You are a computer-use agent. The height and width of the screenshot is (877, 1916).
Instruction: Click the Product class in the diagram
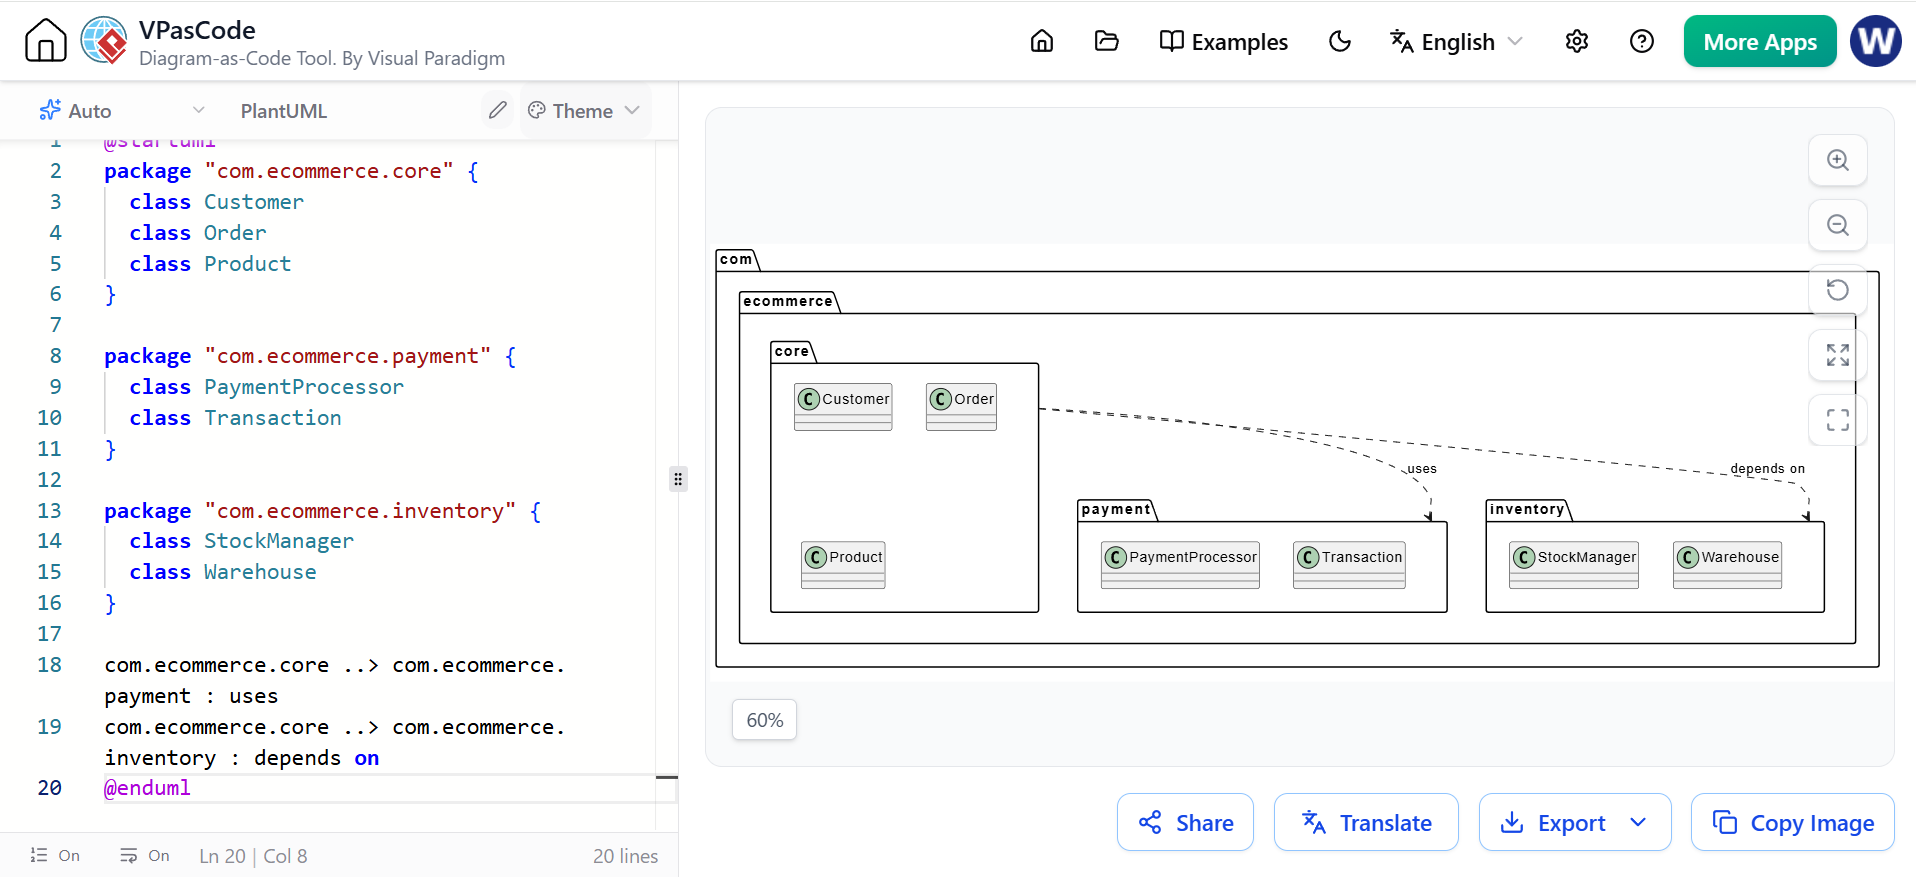(x=843, y=565)
